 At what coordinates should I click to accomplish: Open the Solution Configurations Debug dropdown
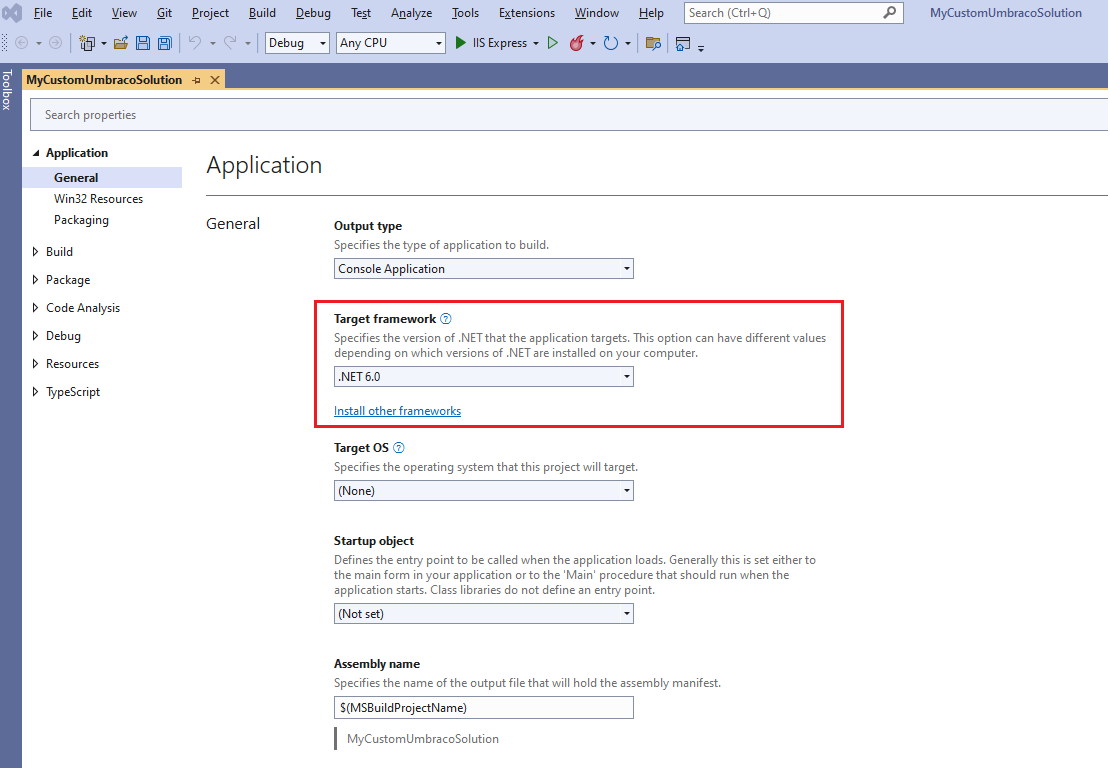click(297, 43)
